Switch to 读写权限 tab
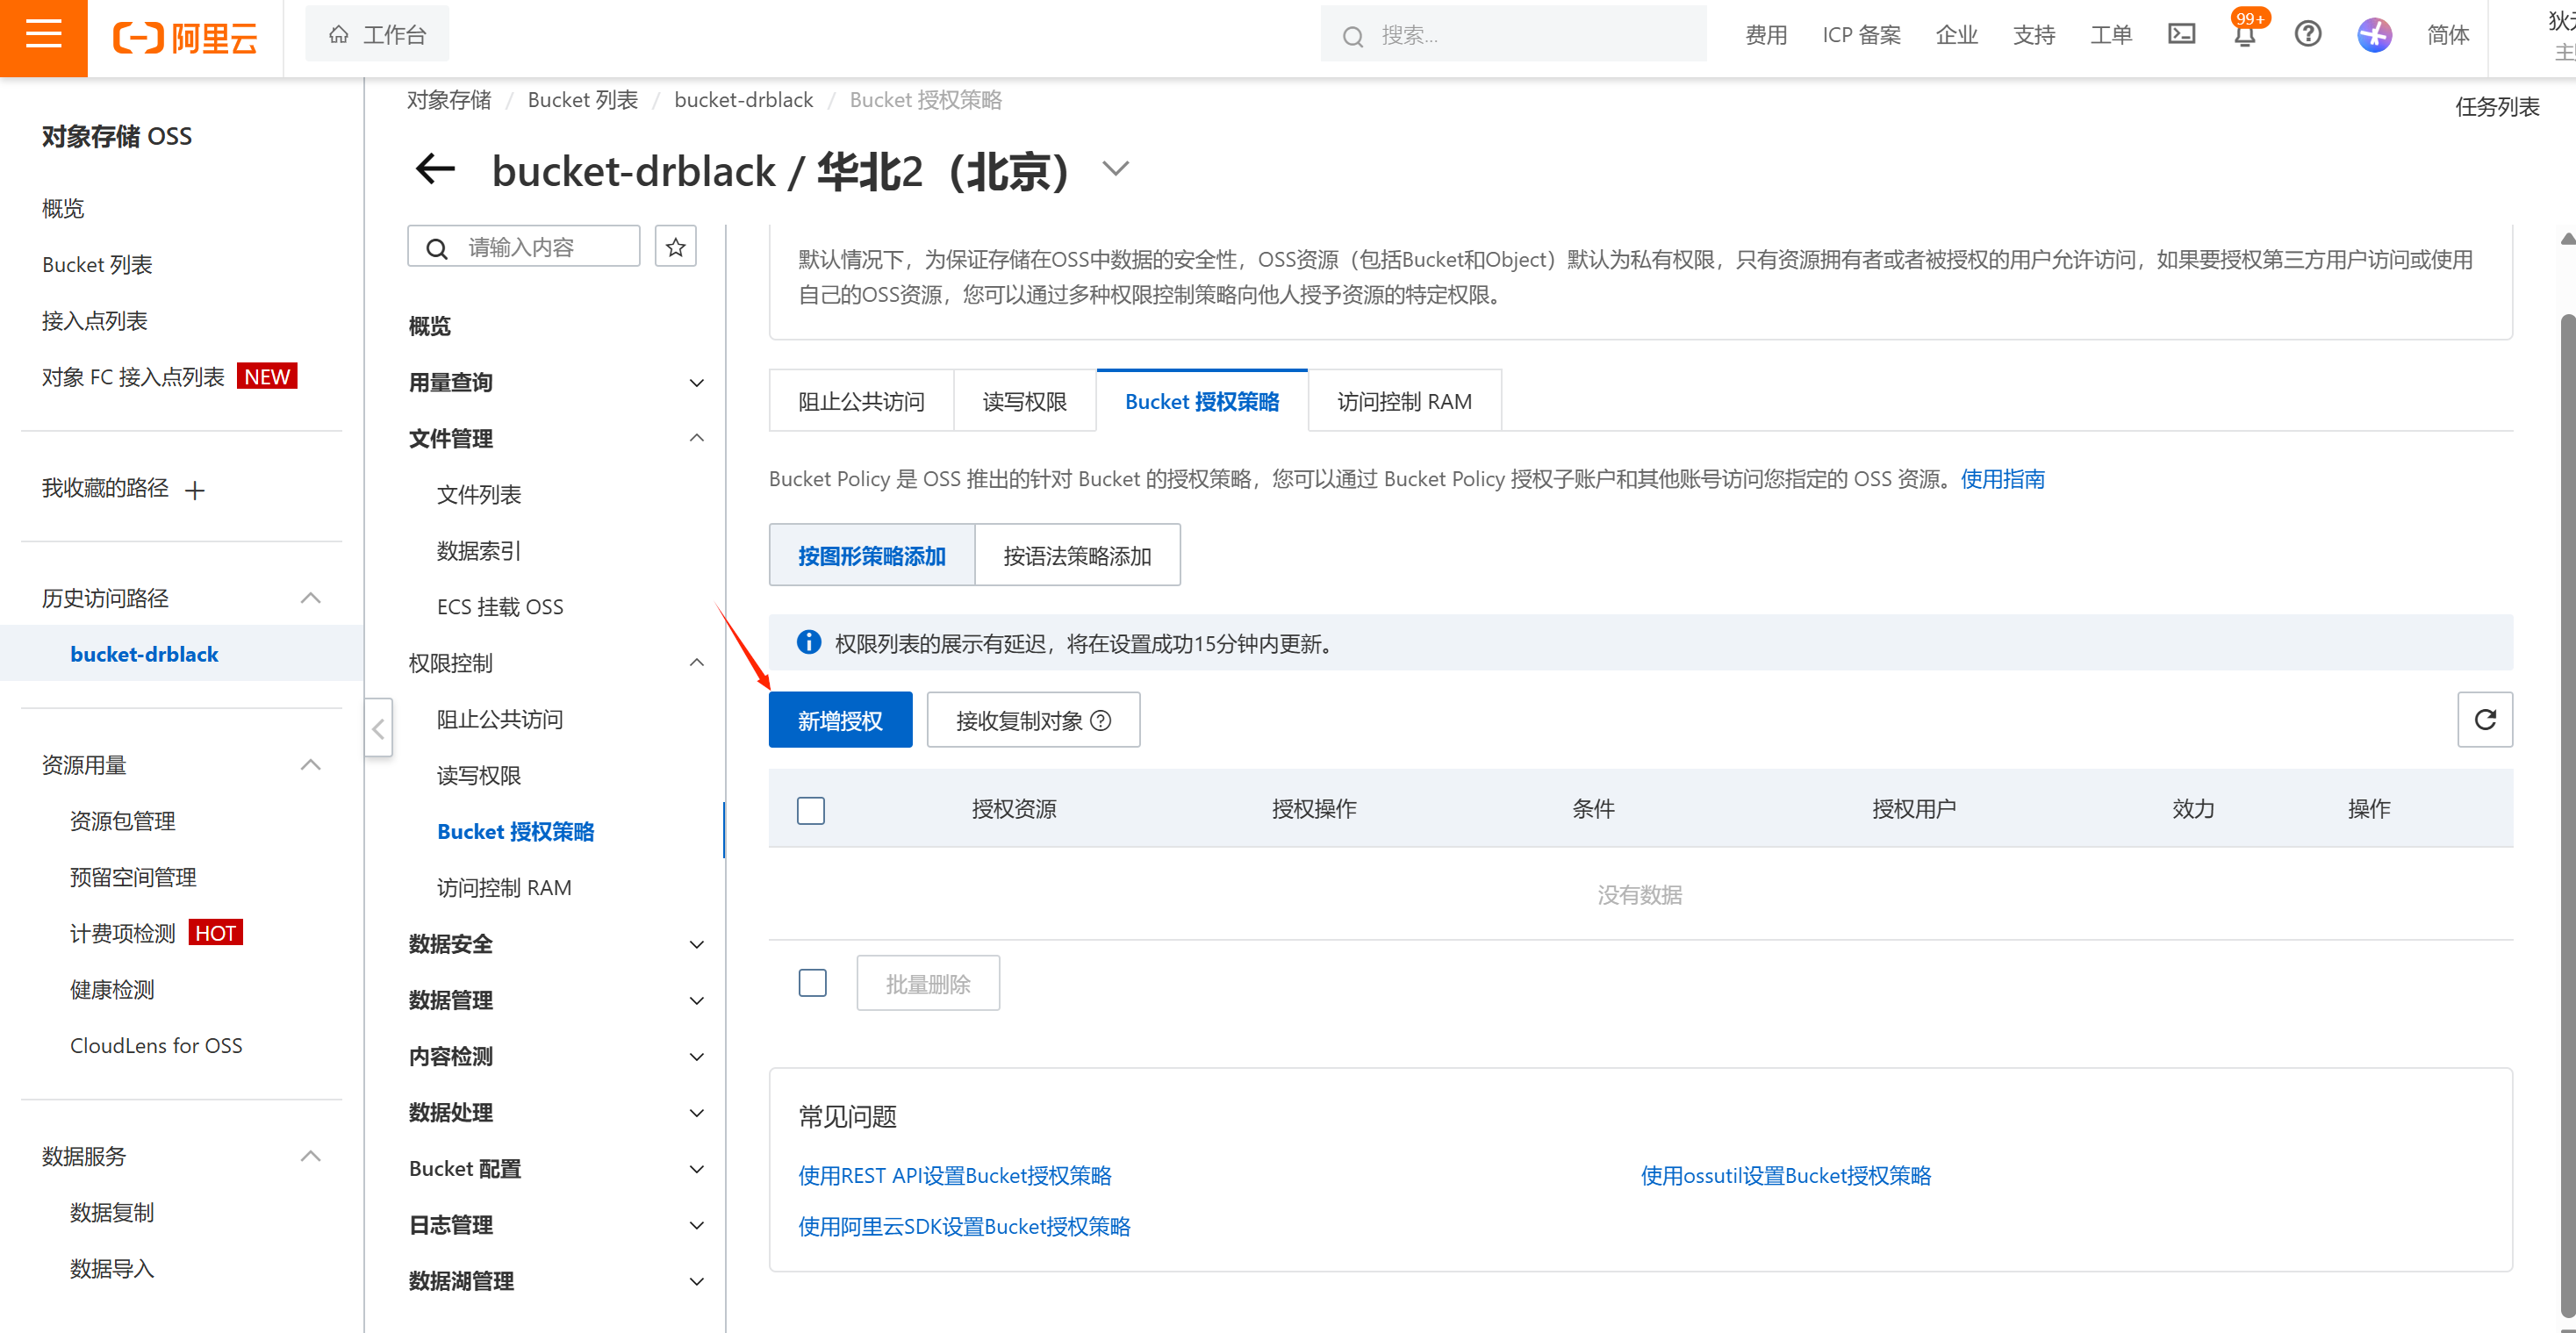 pyautogui.click(x=1025, y=401)
